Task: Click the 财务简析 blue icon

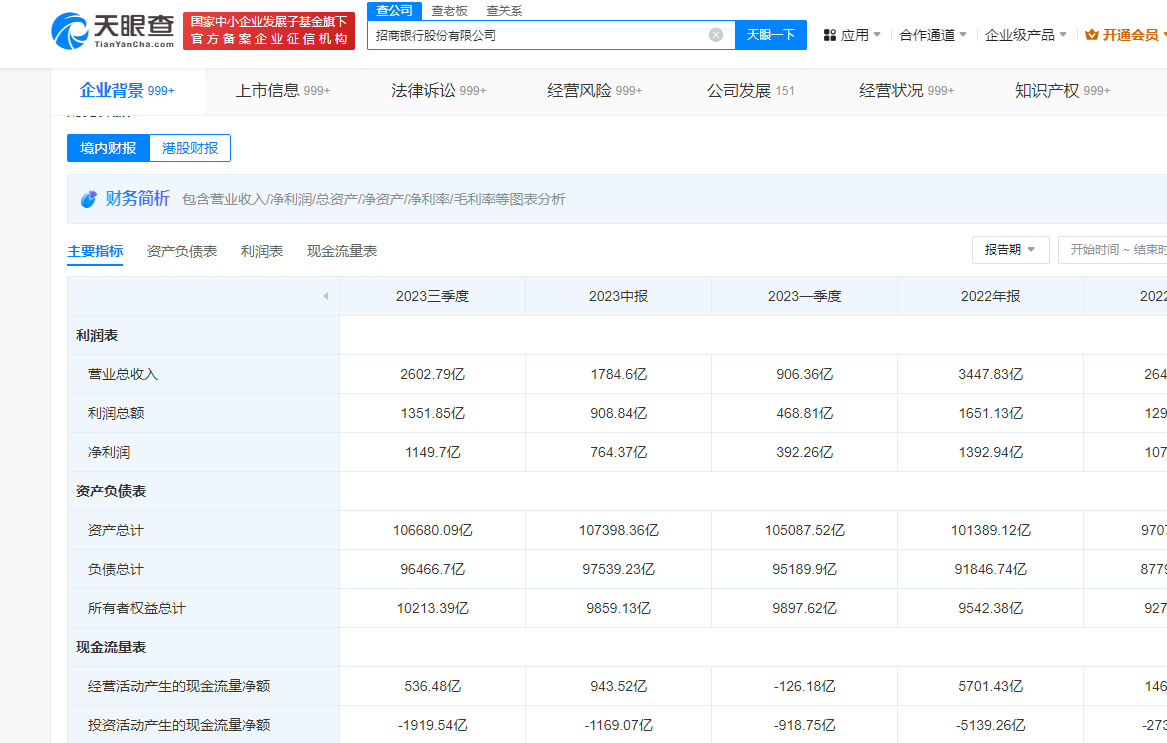Action: pyautogui.click(x=89, y=199)
